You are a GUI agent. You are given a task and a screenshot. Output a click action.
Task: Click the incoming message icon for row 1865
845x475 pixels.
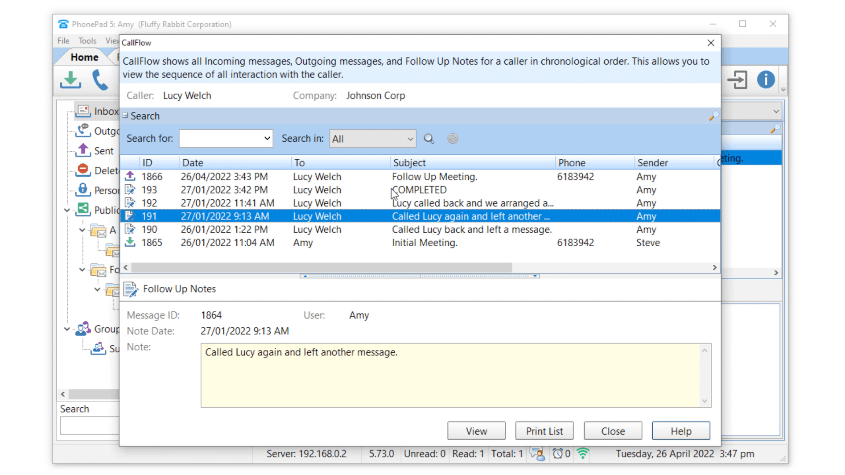coord(130,243)
